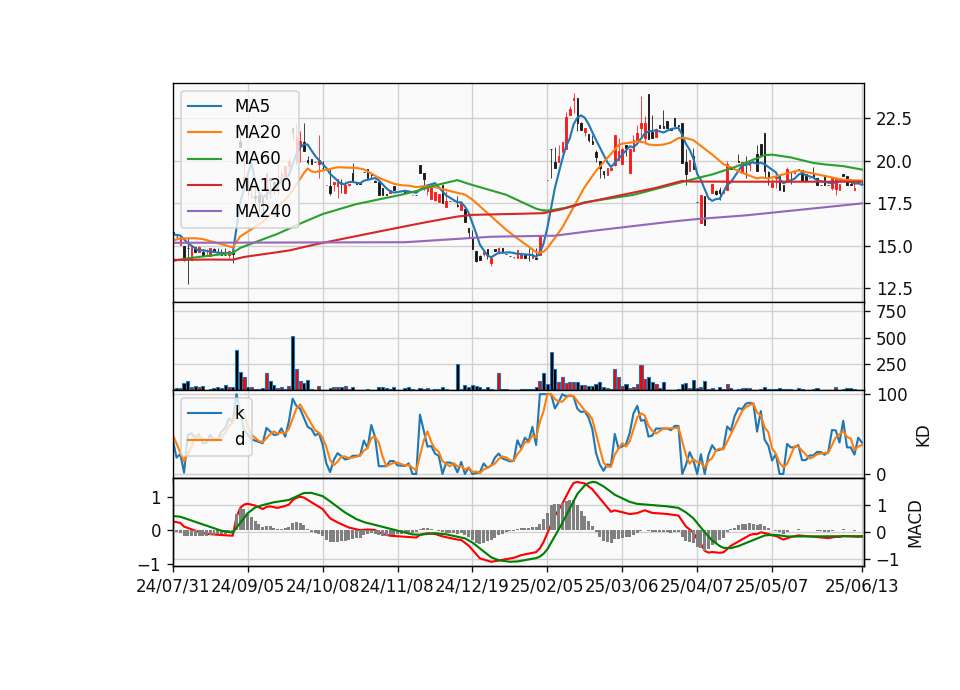
Task: Click the 25/06/13 date tick label
Action: tap(862, 586)
